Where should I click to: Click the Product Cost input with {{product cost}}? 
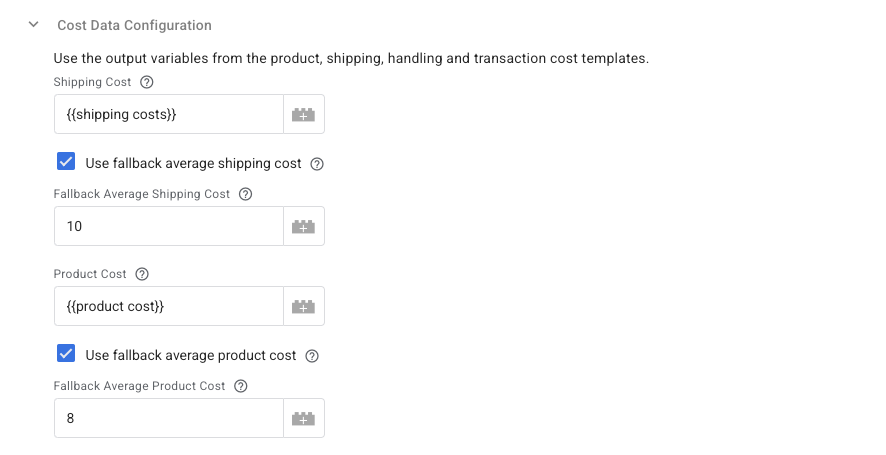[168, 306]
